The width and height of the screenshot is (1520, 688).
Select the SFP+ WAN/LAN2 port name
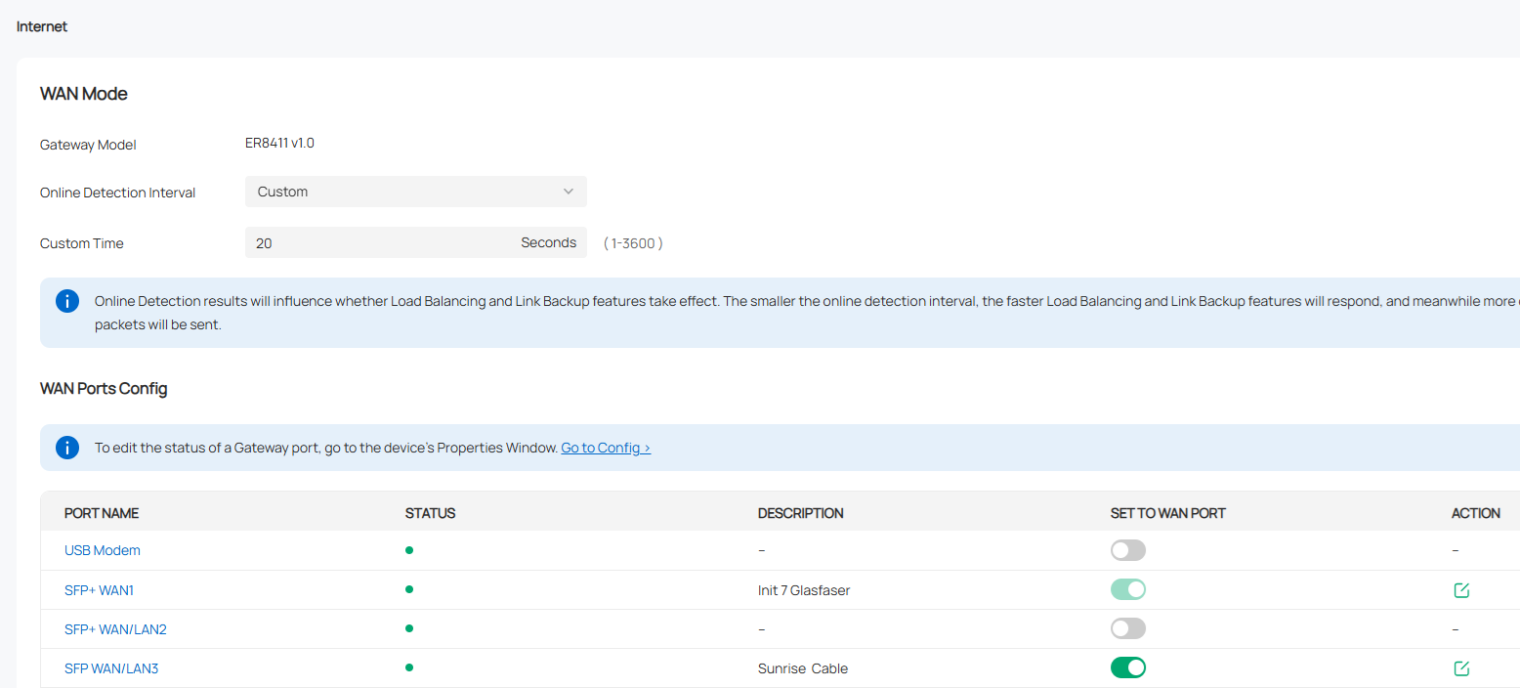point(115,629)
